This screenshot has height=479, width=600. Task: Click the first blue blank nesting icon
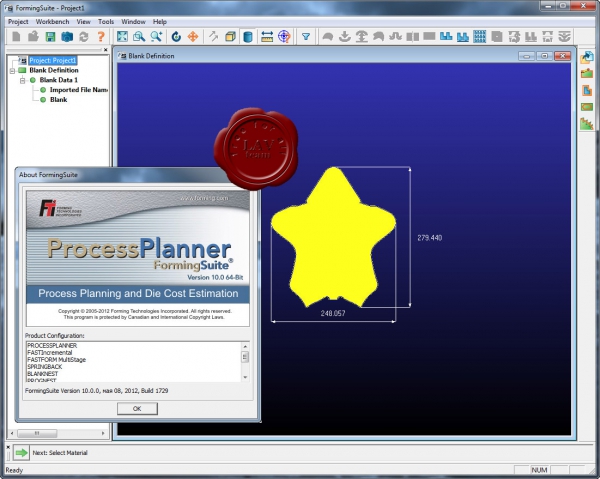point(446,37)
